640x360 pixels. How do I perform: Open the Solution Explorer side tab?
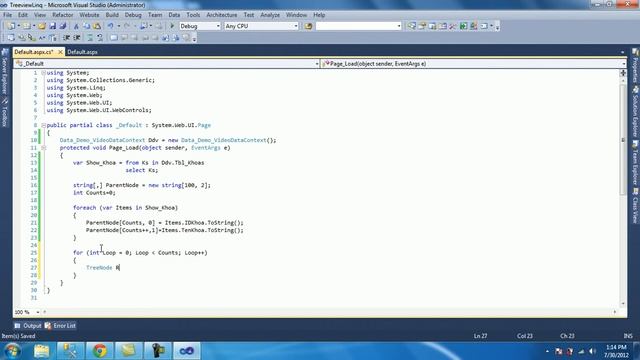(x=635, y=111)
